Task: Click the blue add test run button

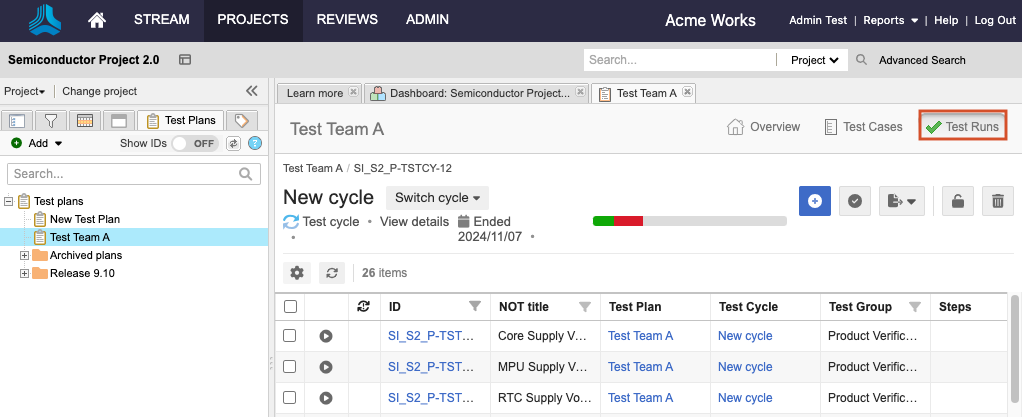Action: click(x=815, y=201)
